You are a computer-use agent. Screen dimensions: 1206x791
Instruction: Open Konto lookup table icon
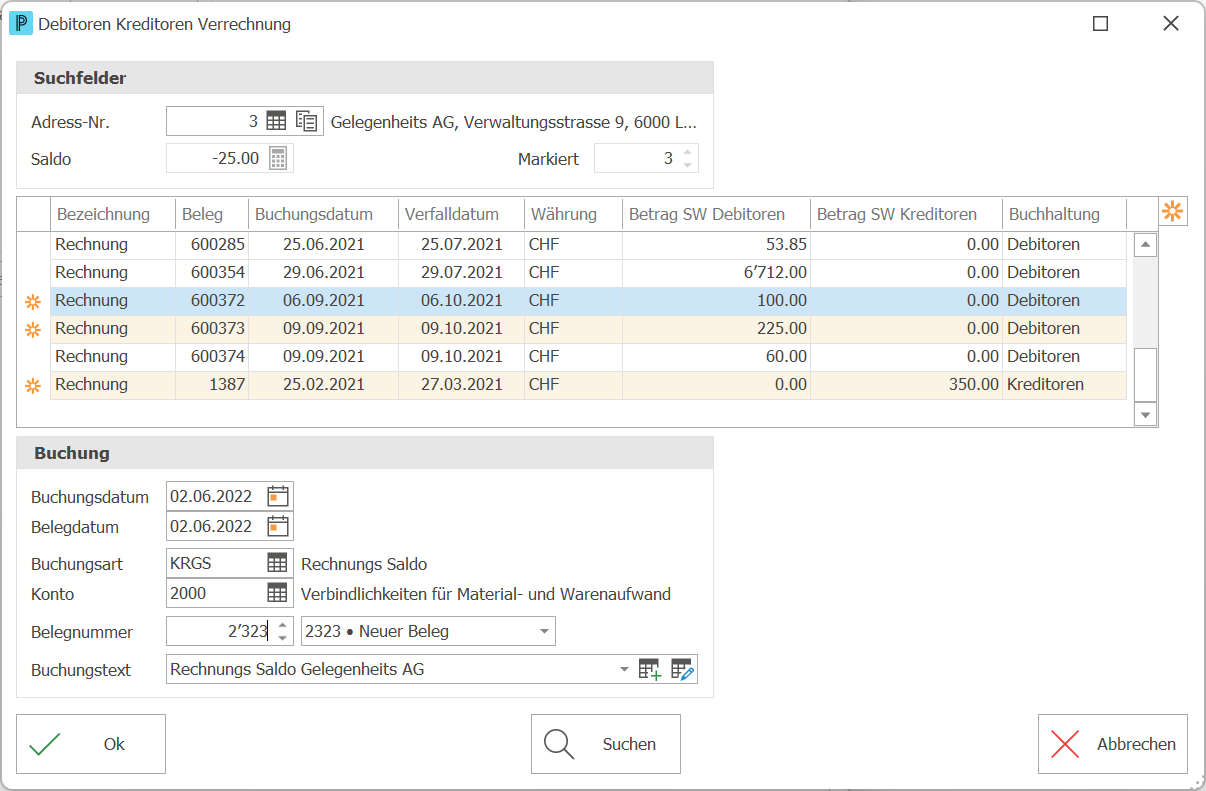(x=278, y=593)
